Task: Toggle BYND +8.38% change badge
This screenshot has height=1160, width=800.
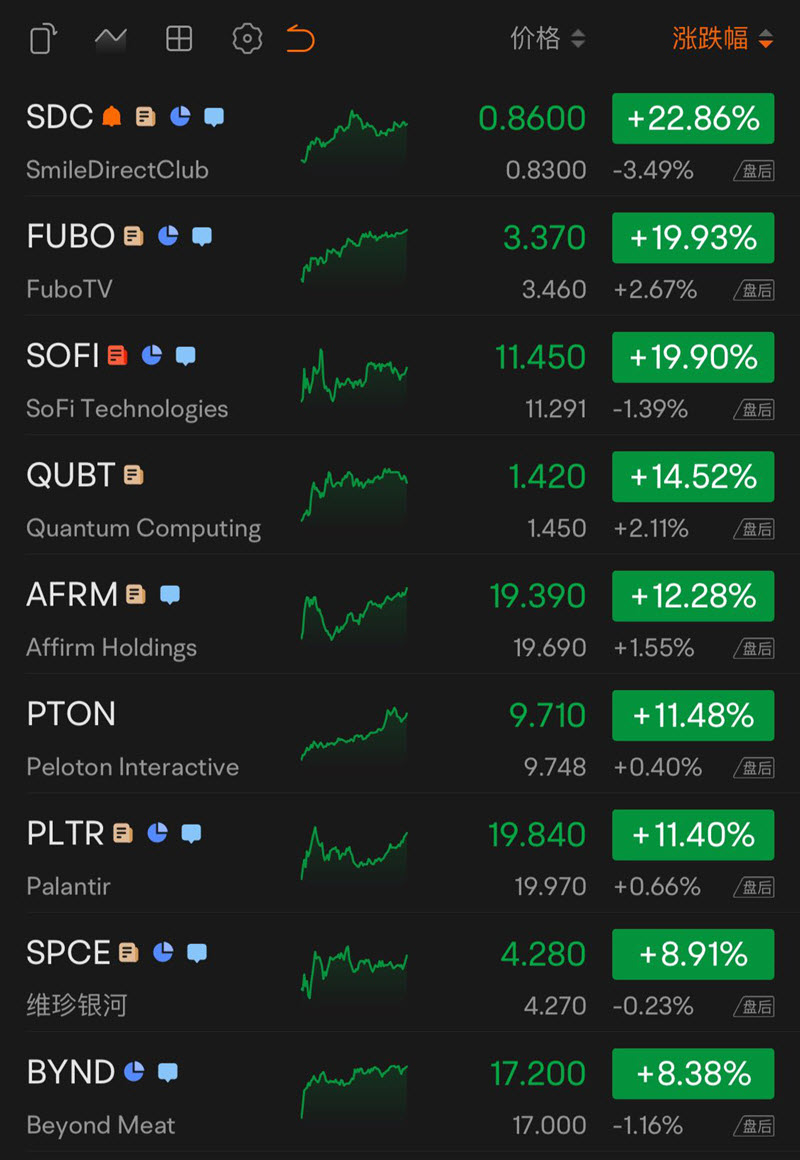Action: click(x=693, y=1073)
